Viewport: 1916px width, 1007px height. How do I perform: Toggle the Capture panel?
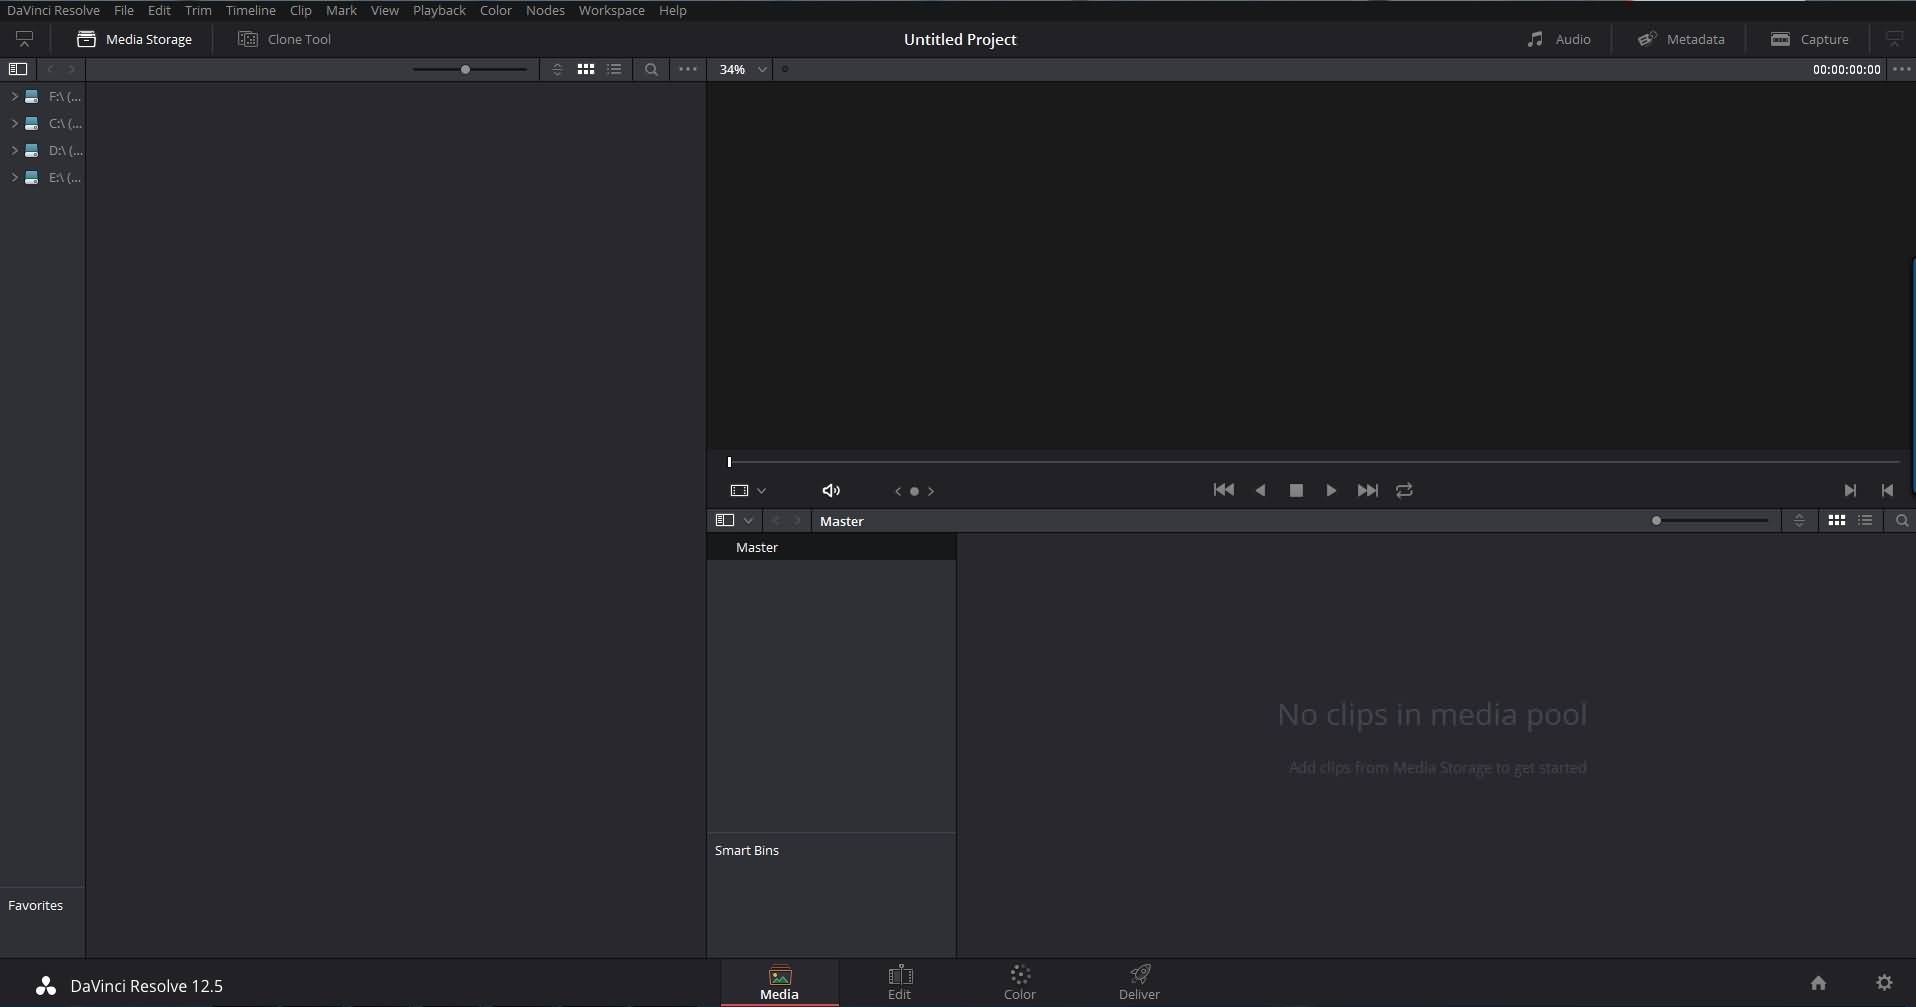pos(1810,39)
